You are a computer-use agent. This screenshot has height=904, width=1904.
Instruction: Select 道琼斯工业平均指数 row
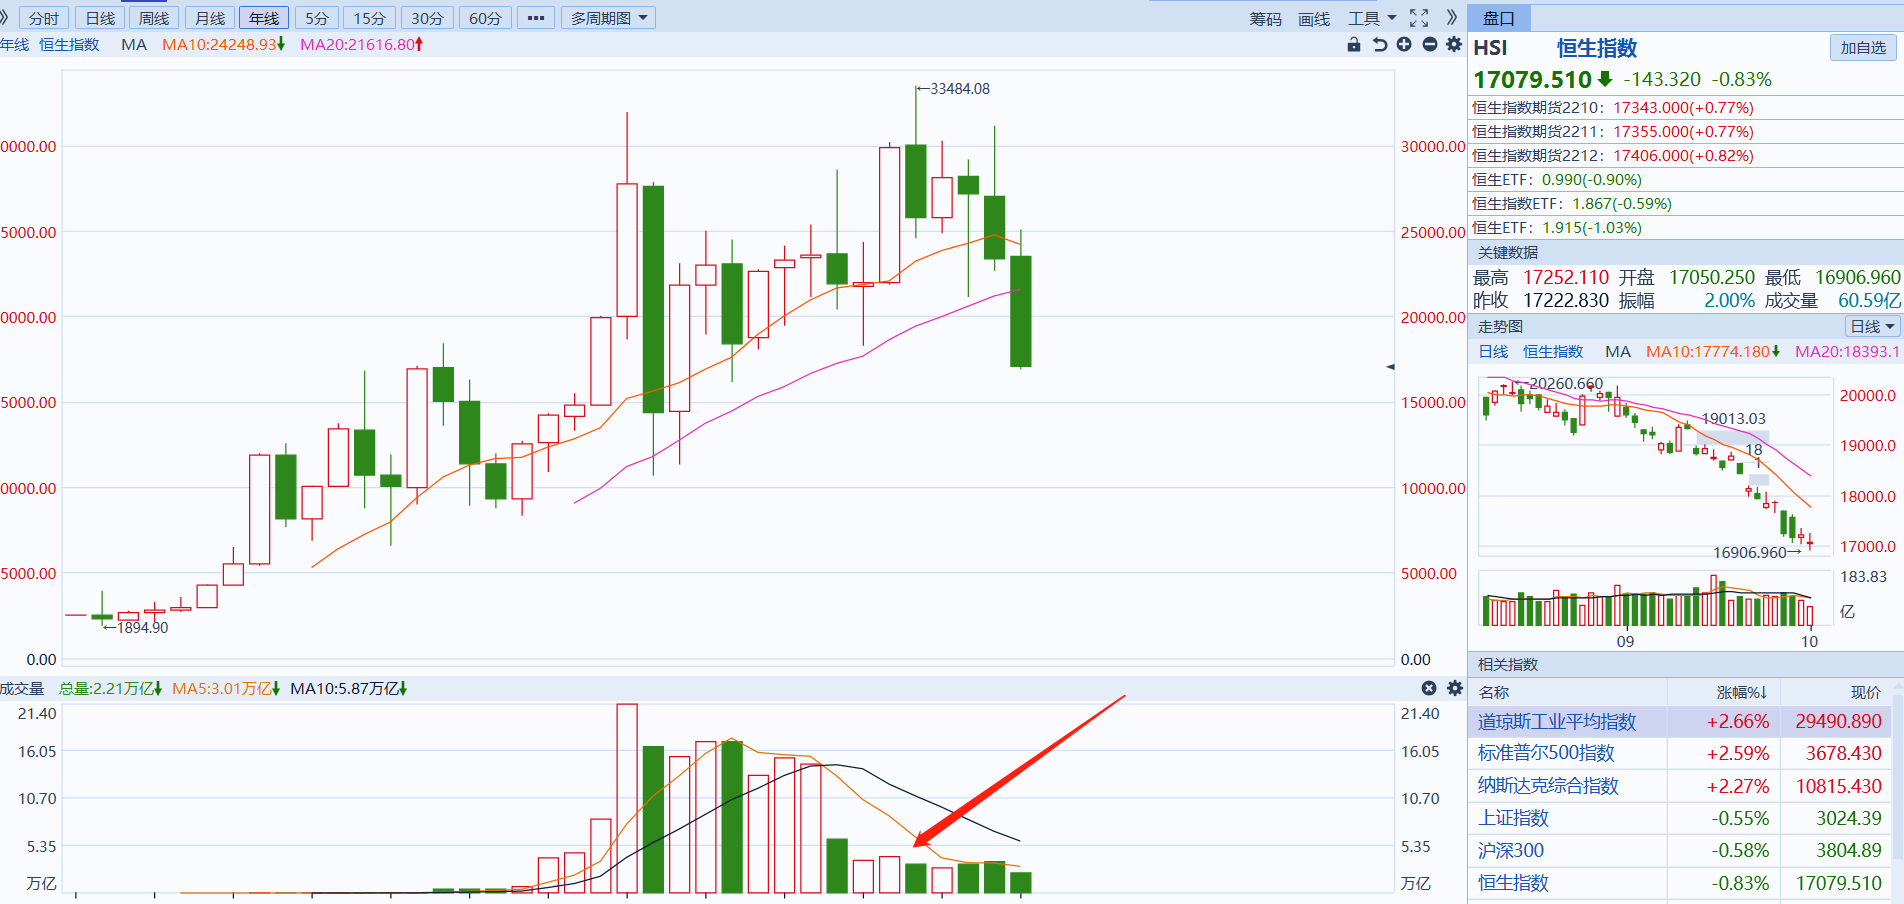tap(1680, 722)
